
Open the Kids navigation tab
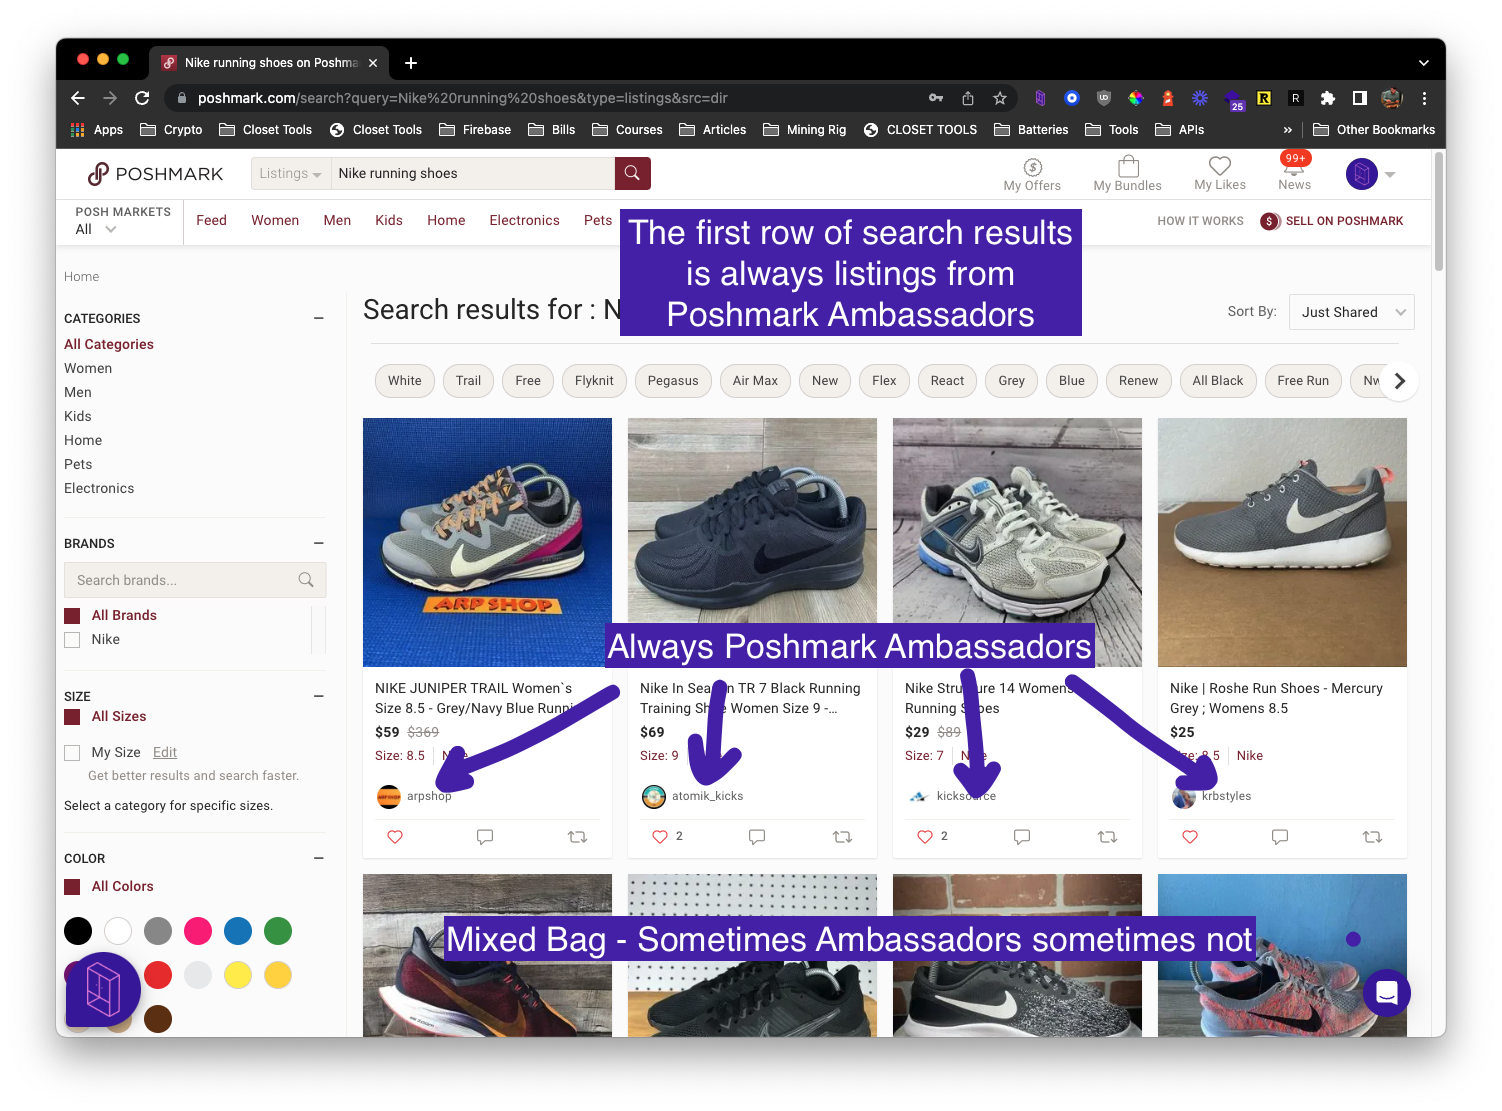coord(389,221)
